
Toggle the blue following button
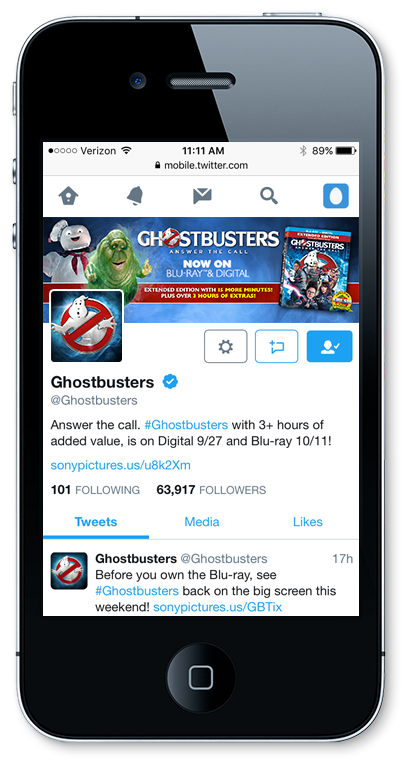pyautogui.click(x=330, y=346)
